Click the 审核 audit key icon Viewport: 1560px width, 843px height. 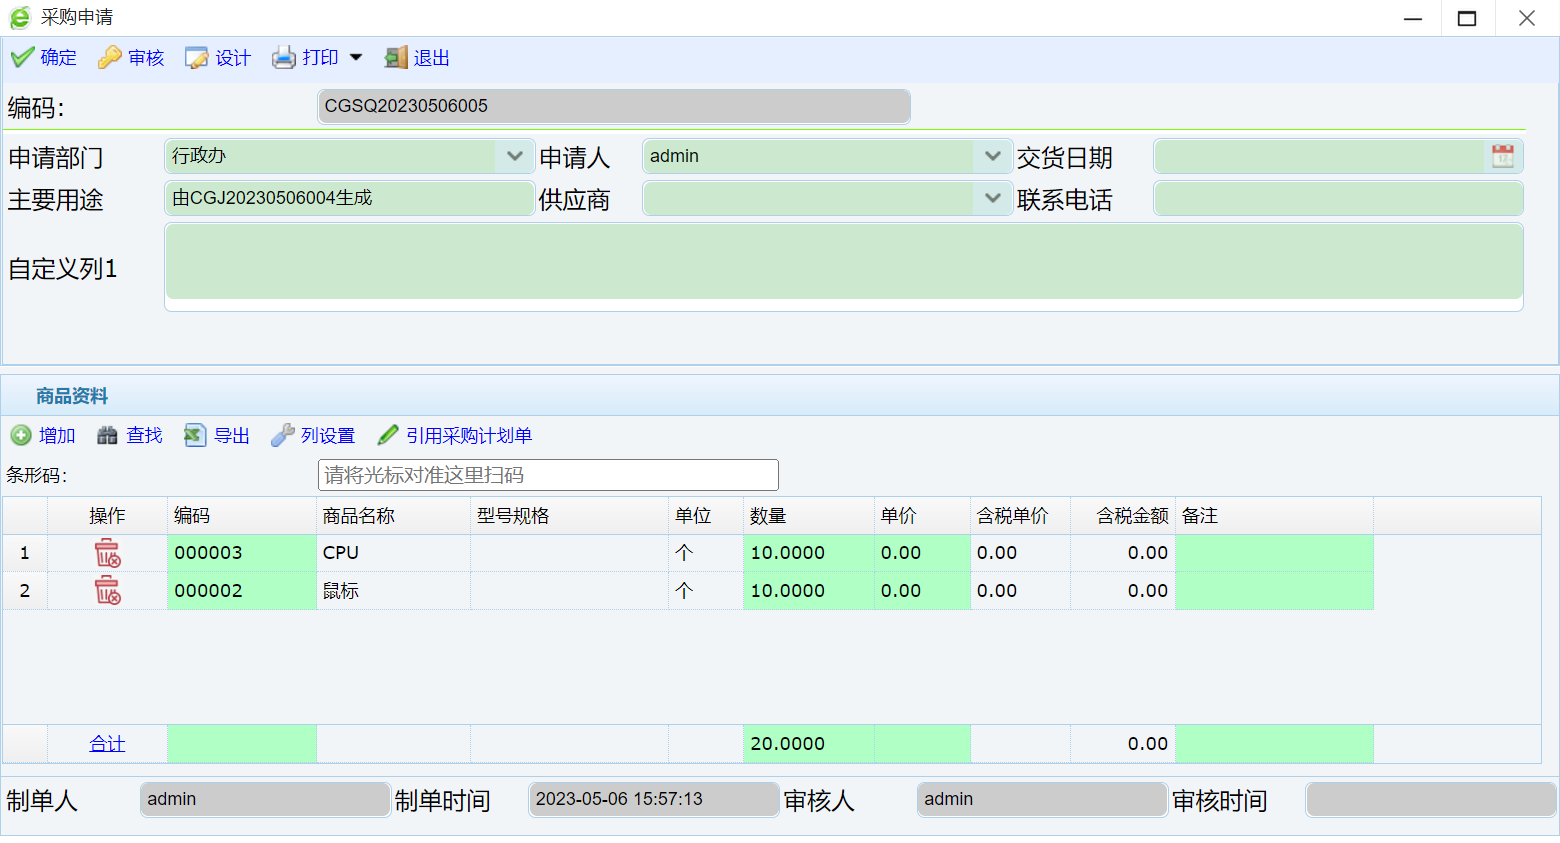[x=109, y=58]
